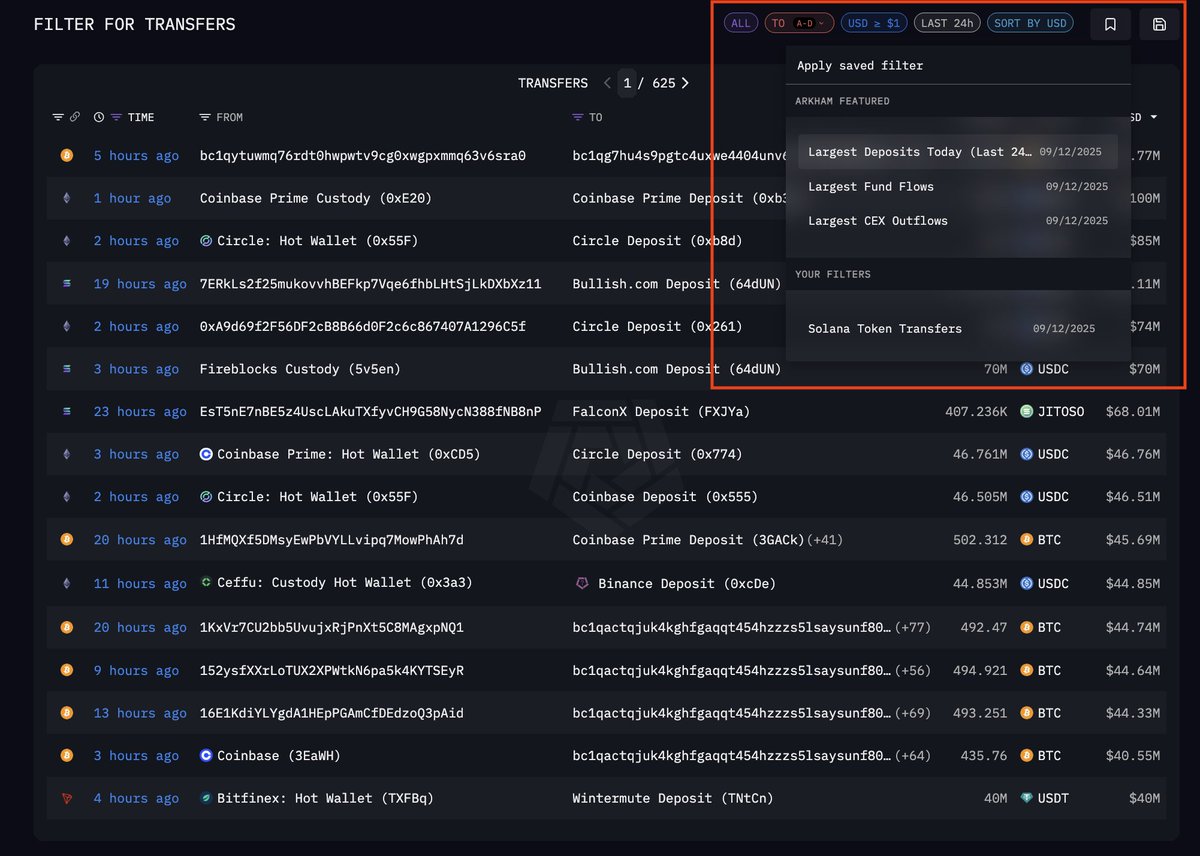
Task: Select Largest Fund Flows saved filter
Action: point(958,186)
